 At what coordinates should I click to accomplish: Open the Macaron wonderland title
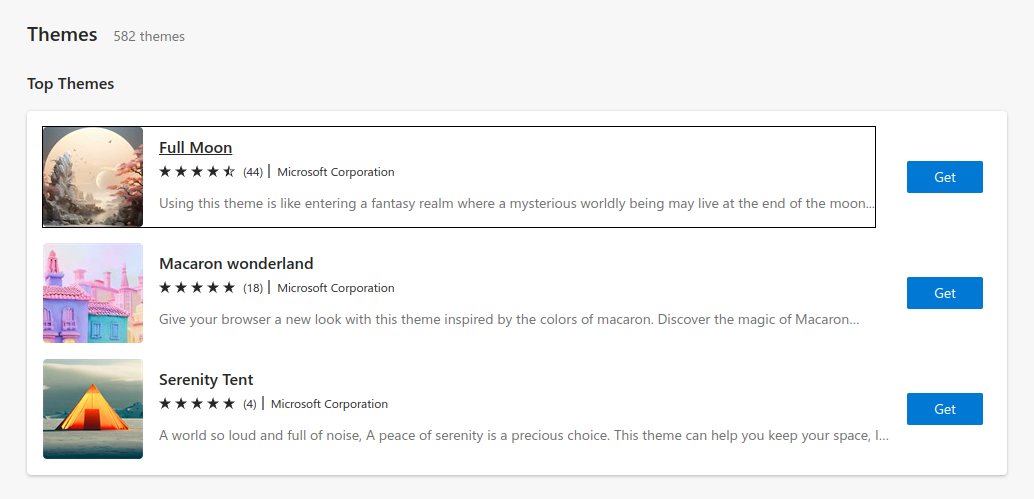[236, 264]
